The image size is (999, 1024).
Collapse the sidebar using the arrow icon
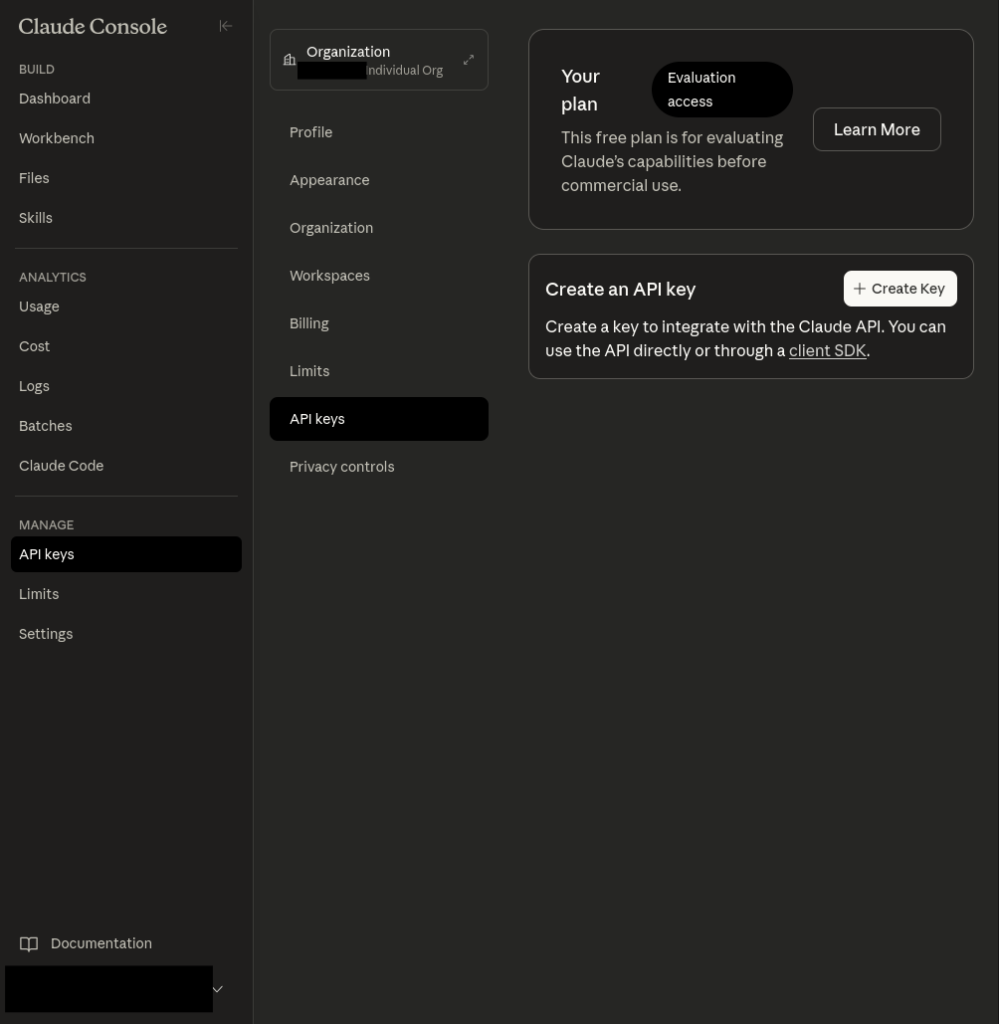pos(225,26)
